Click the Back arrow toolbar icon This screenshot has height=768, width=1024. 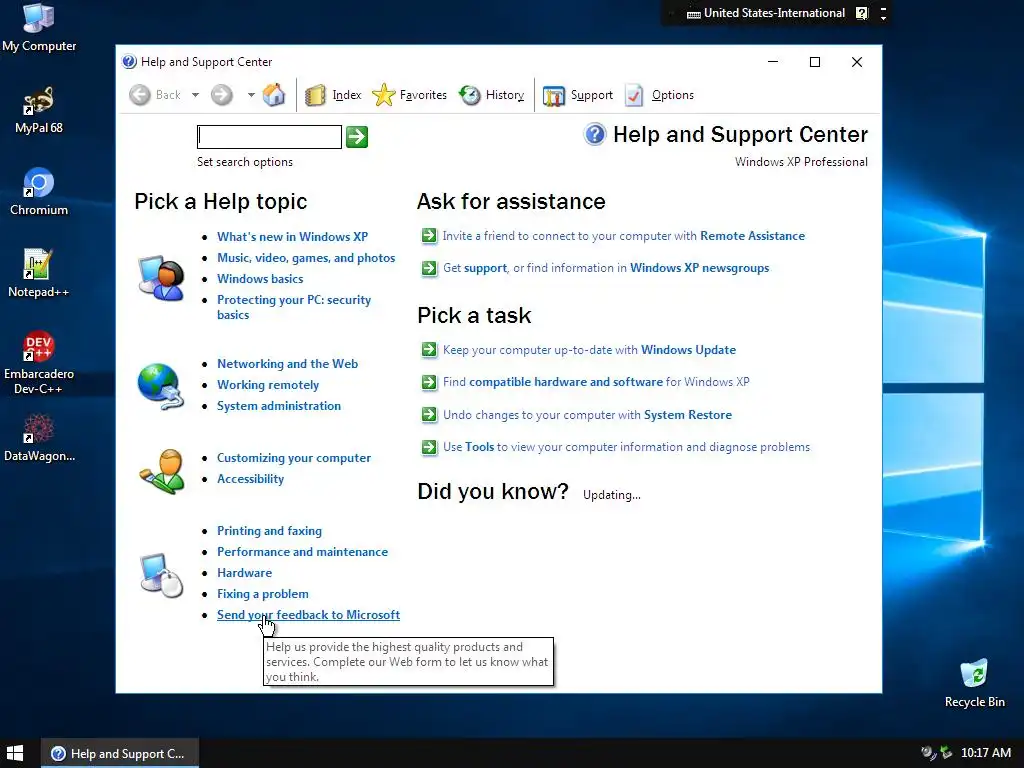point(140,95)
